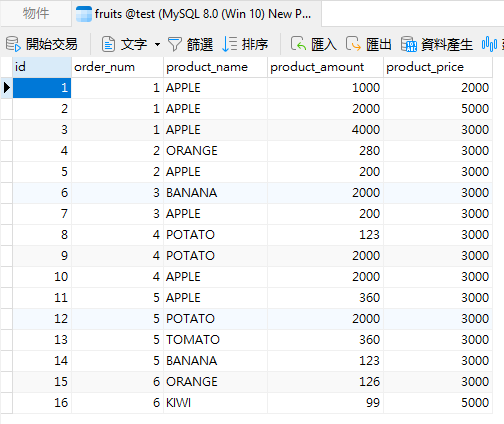
Task: Select ORANGE cell in row id 4
Action: [x=215, y=151]
